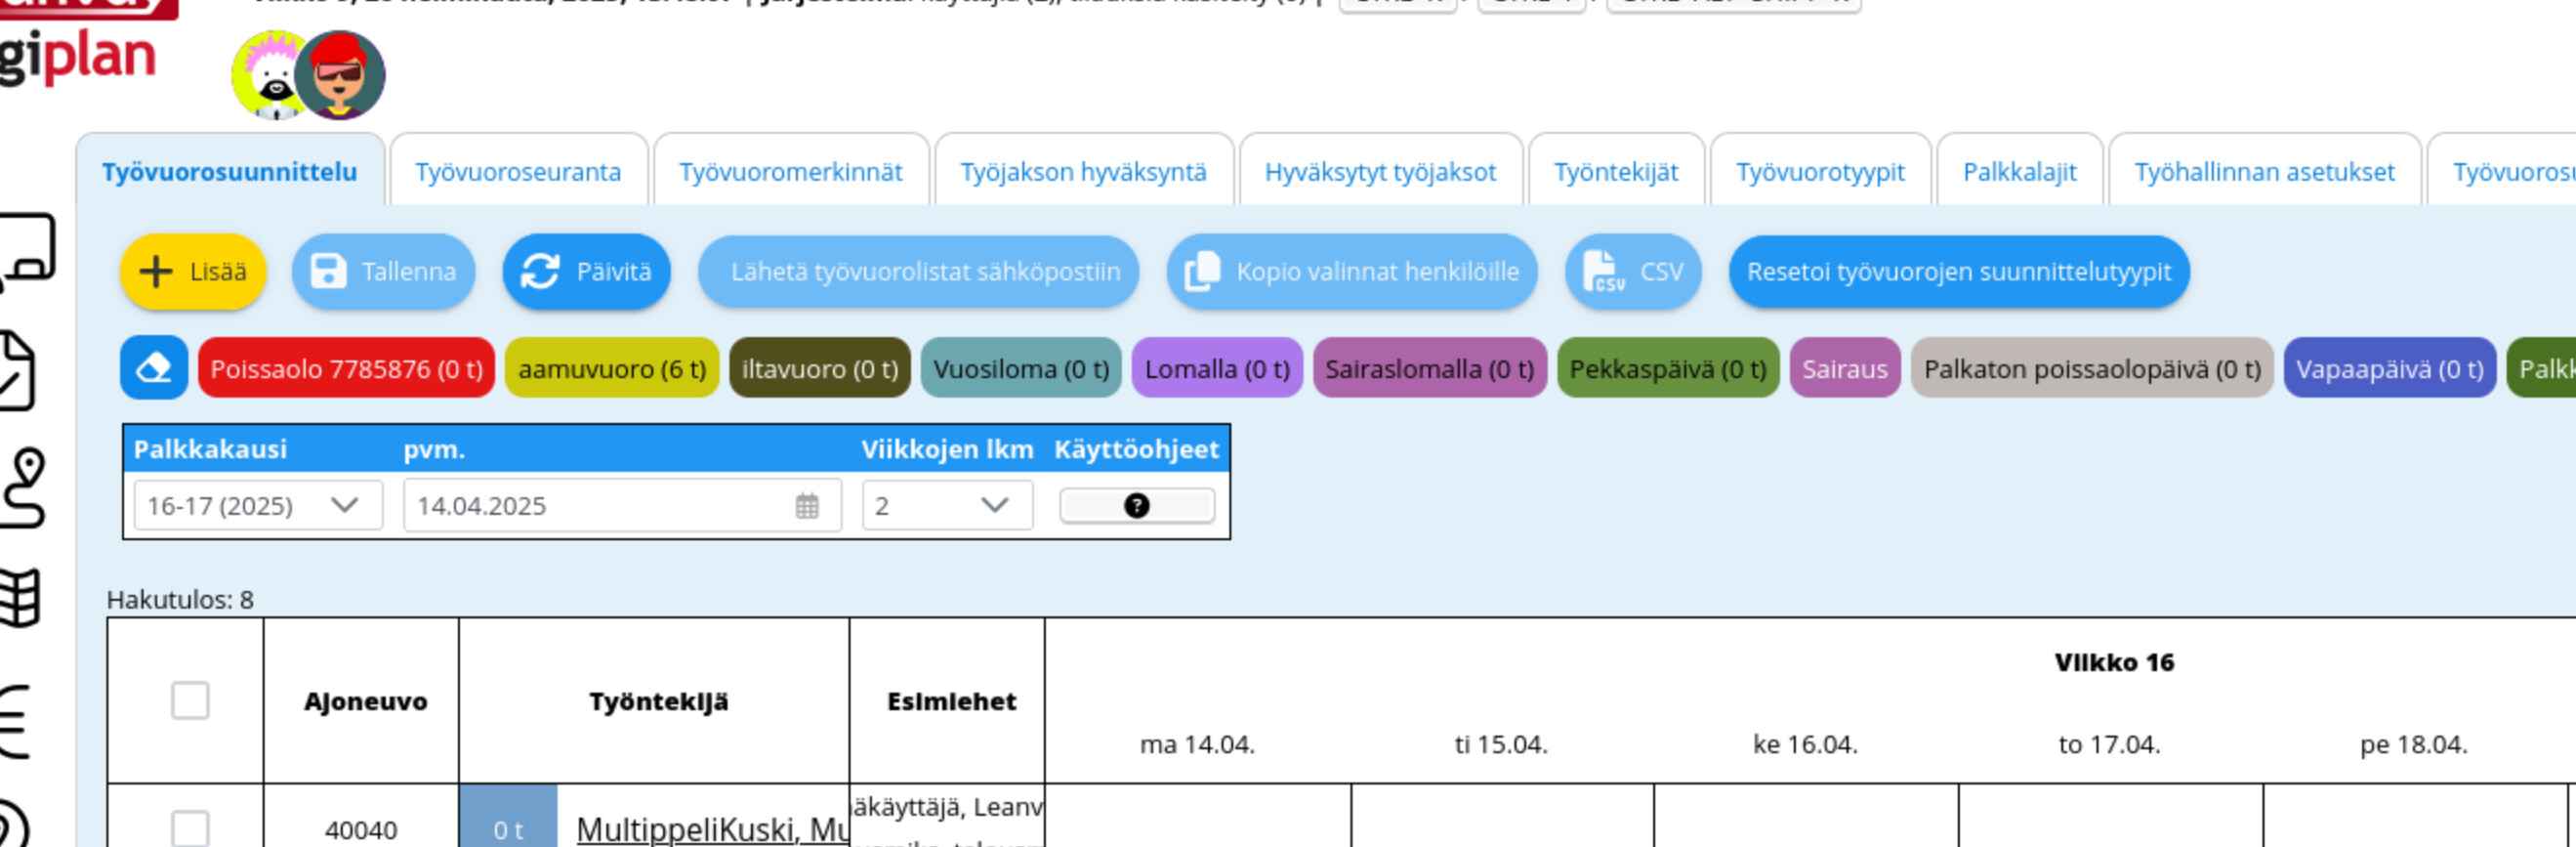Add a new shift with Lisää
2576x847 pixels.
point(194,272)
